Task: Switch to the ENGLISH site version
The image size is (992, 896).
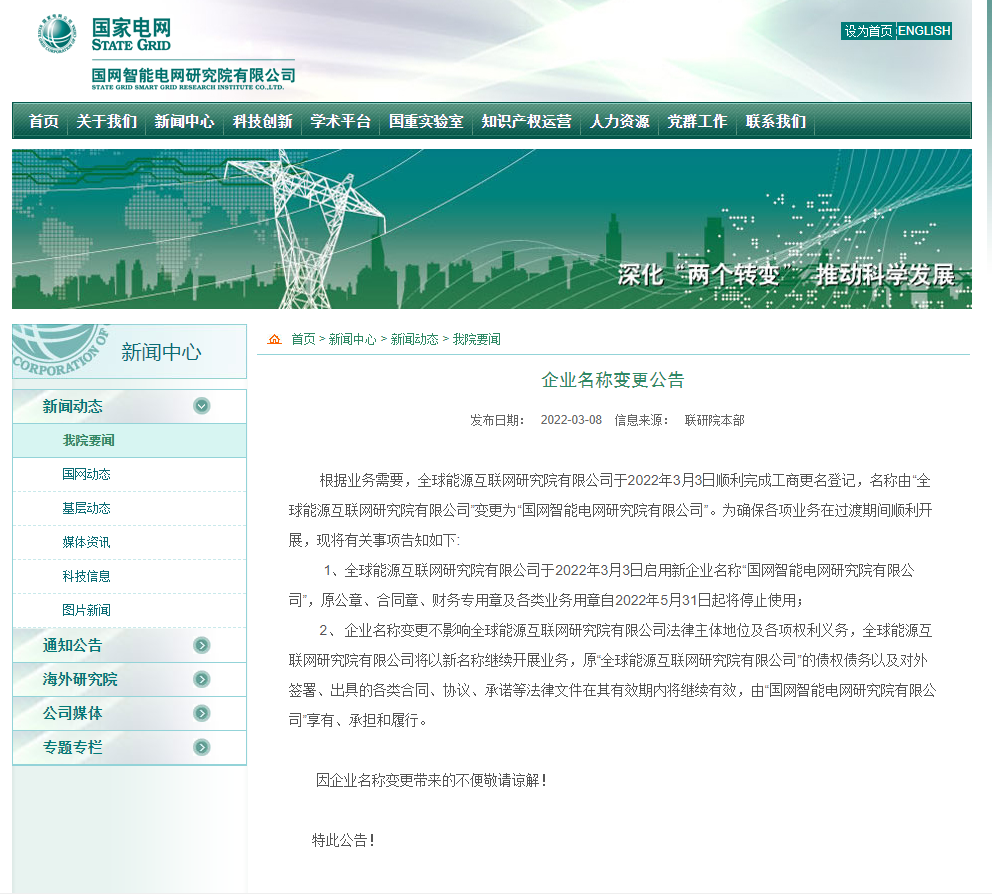Action: click(924, 30)
